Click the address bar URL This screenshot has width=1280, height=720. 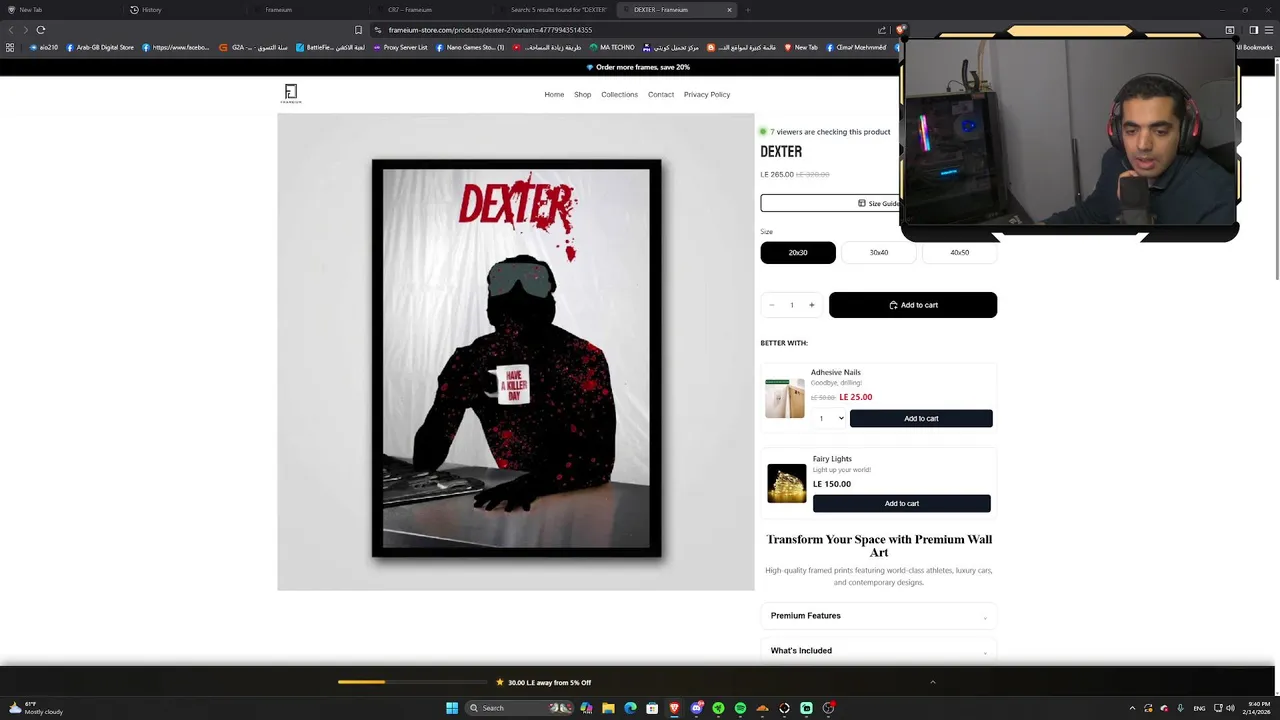coord(490,30)
